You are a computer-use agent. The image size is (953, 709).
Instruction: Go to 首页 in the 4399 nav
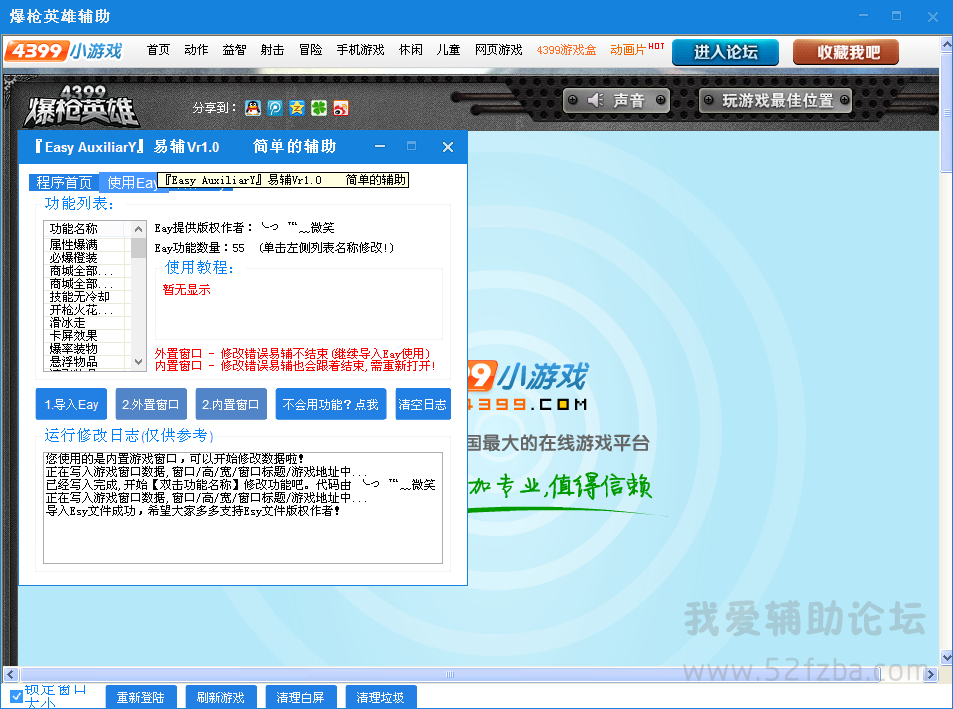158,50
